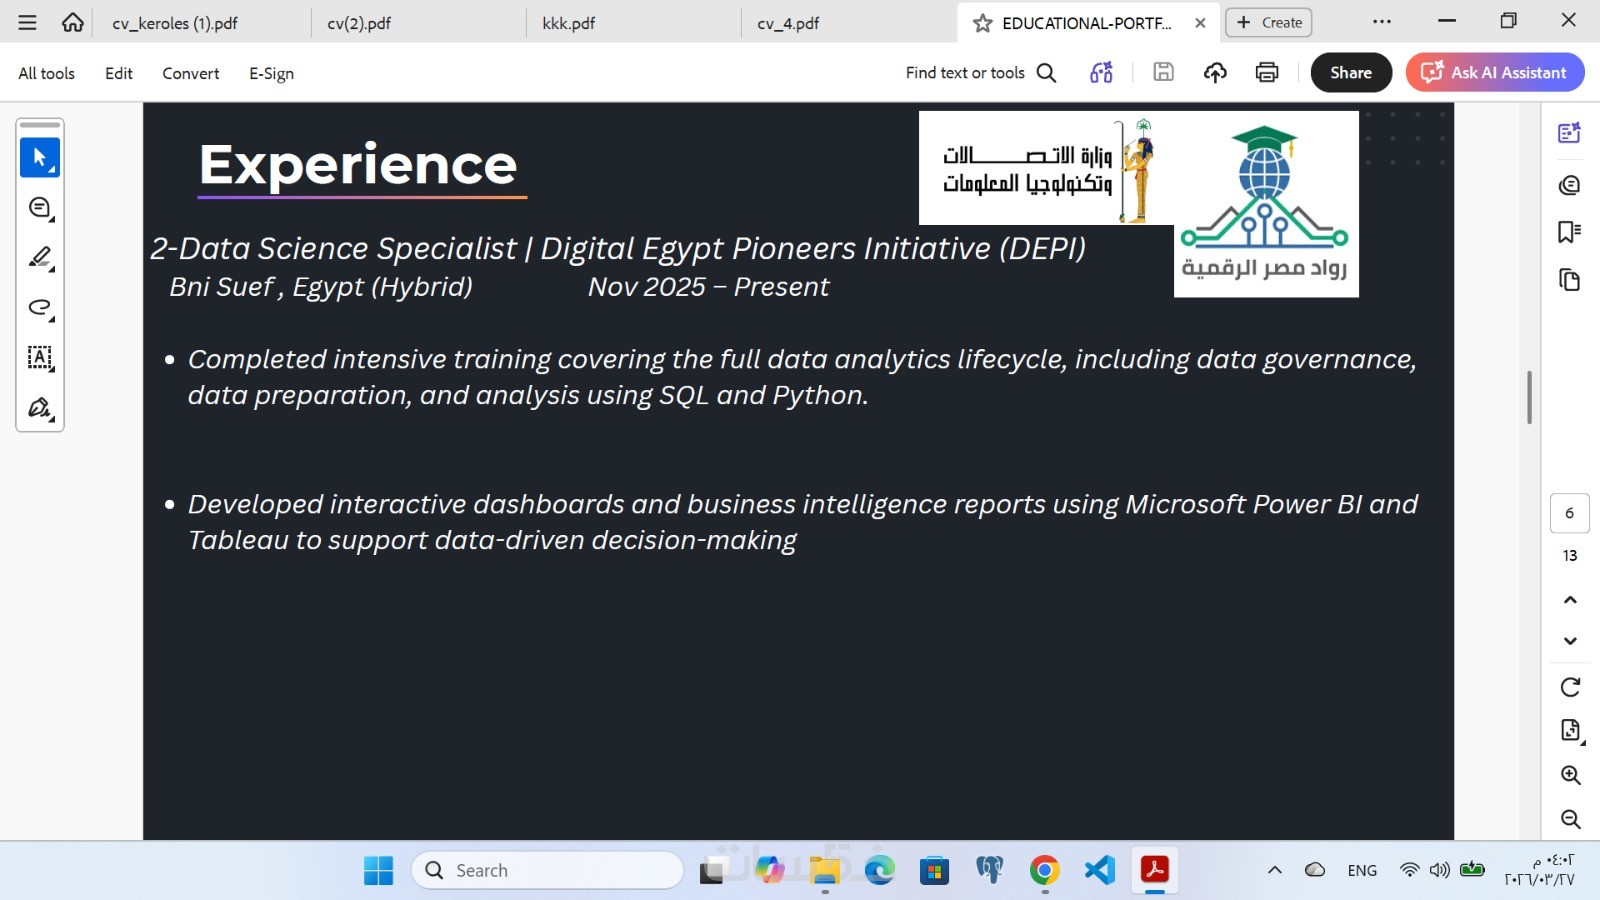This screenshot has height=900, width=1600.
Task: Click the search magnifier icon
Action: 1046,73
